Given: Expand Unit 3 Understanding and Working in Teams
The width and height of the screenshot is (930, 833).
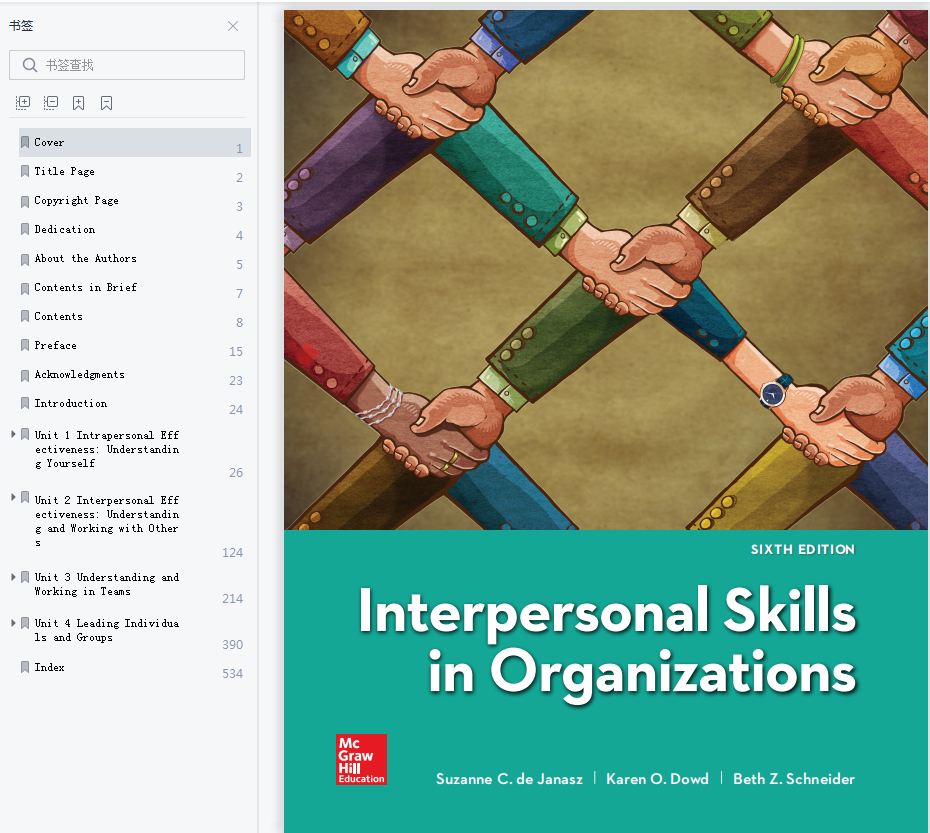Looking at the screenshot, I should (13, 577).
